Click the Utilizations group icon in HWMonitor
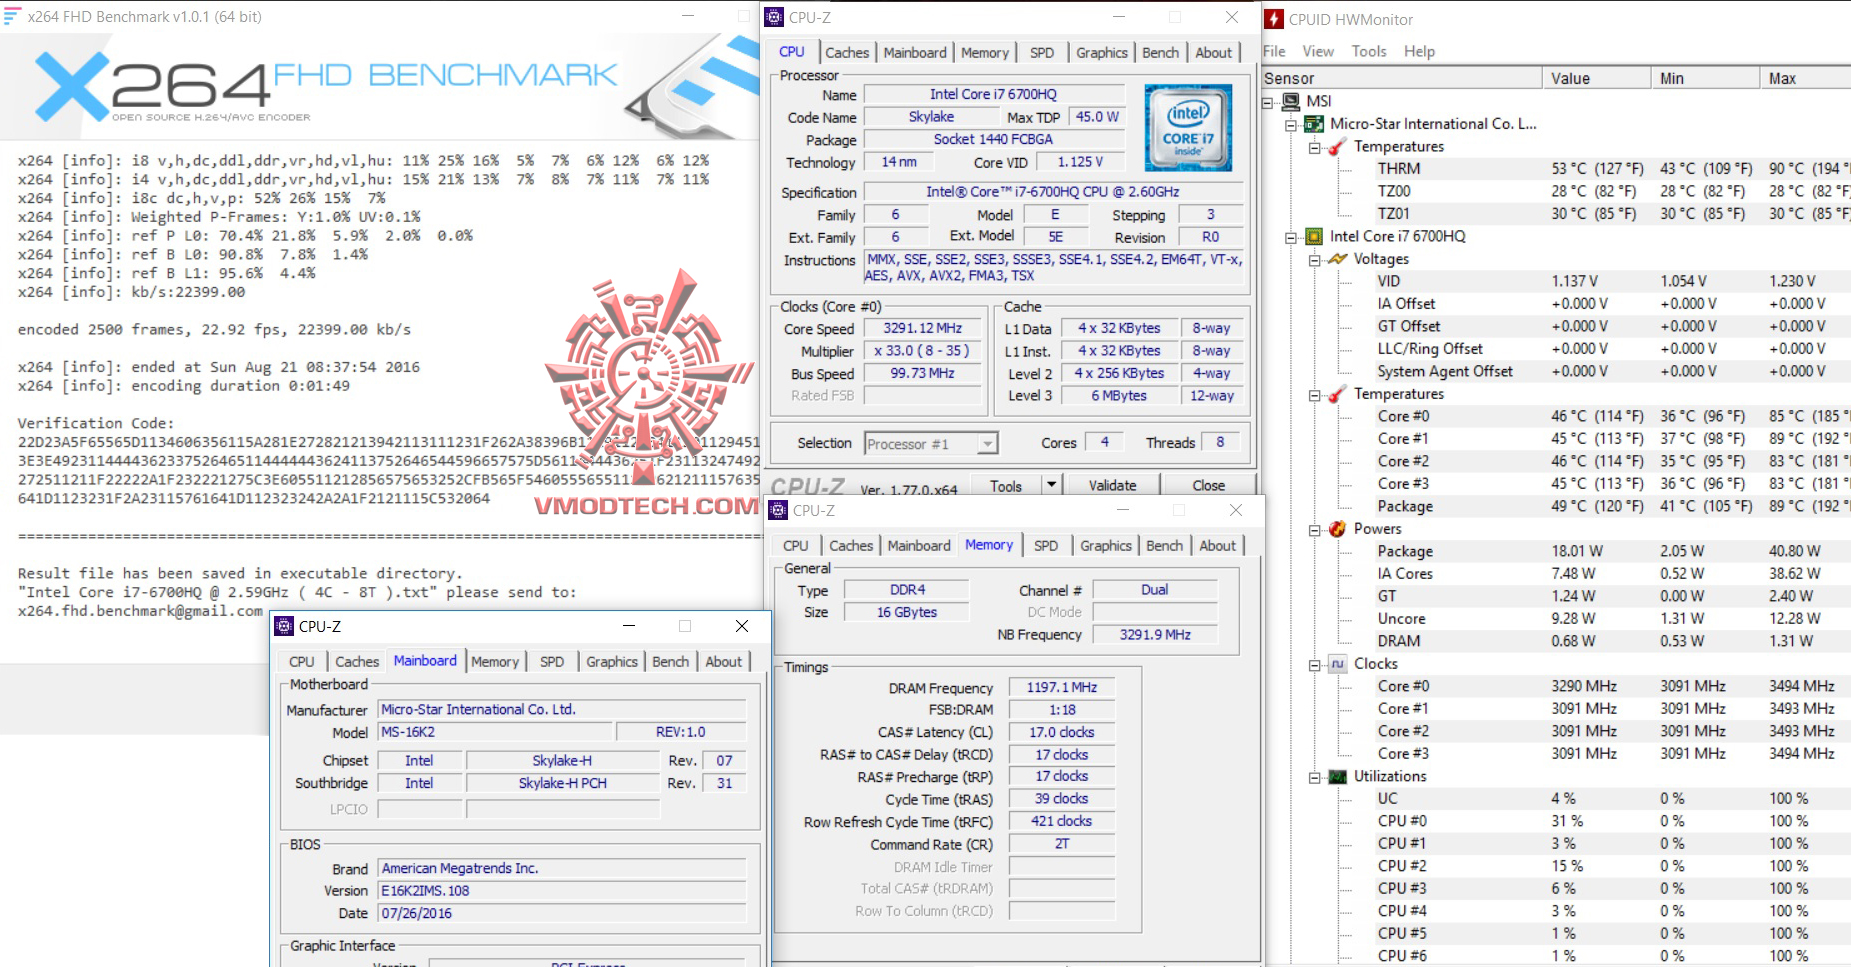This screenshot has width=1851, height=967. [1338, 776]
